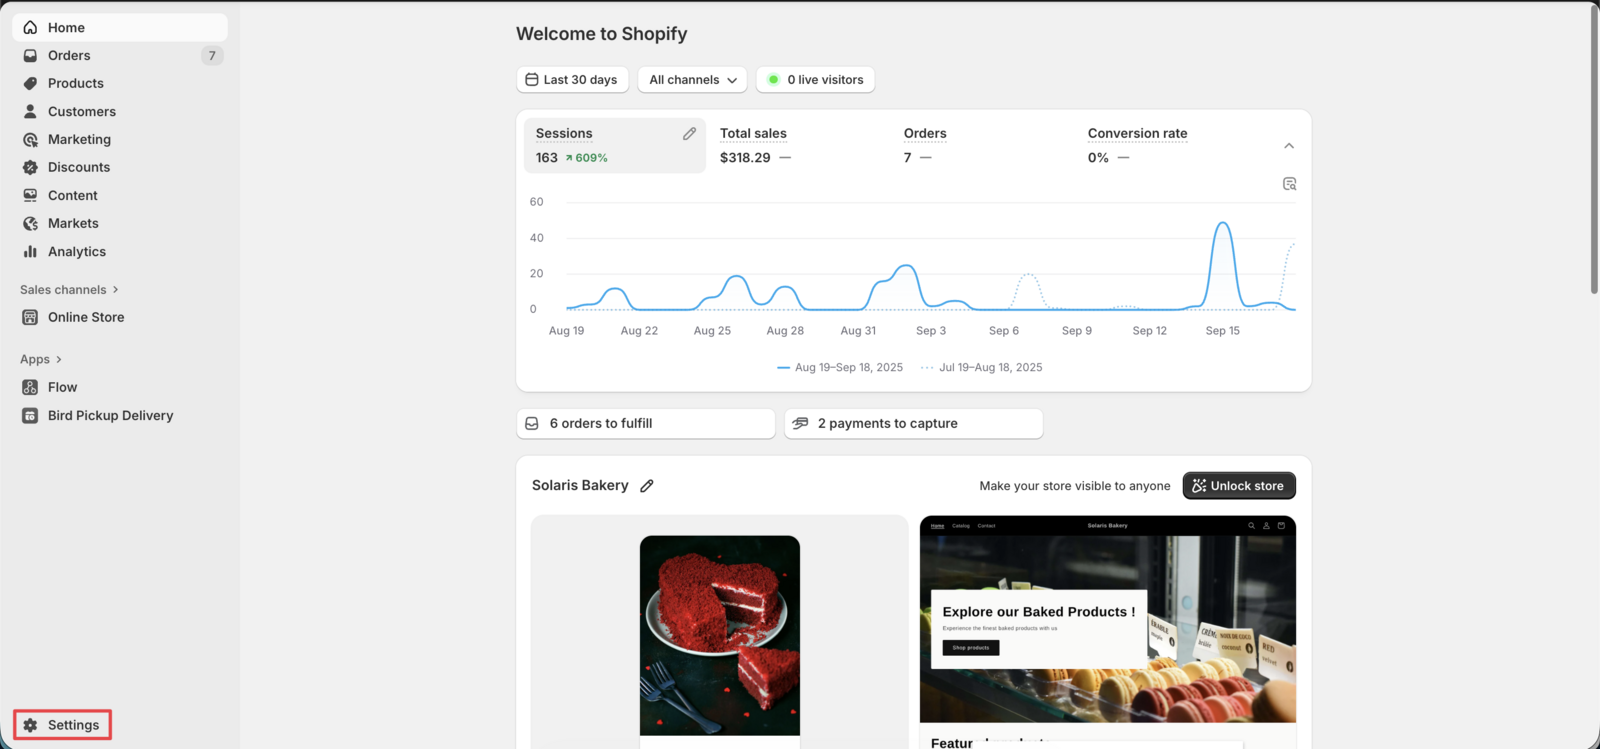Click the chart report search icon
The image size is (1600, 749).
click(x=1289, y=184)
